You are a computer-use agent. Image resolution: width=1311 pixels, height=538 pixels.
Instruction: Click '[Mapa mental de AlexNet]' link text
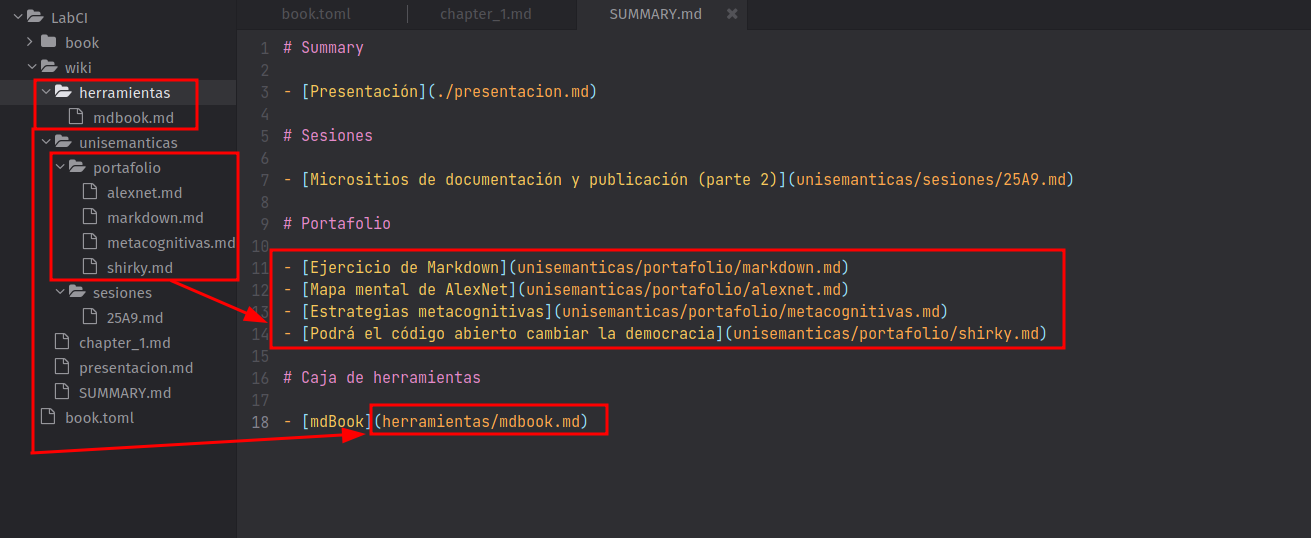(409, 289)
